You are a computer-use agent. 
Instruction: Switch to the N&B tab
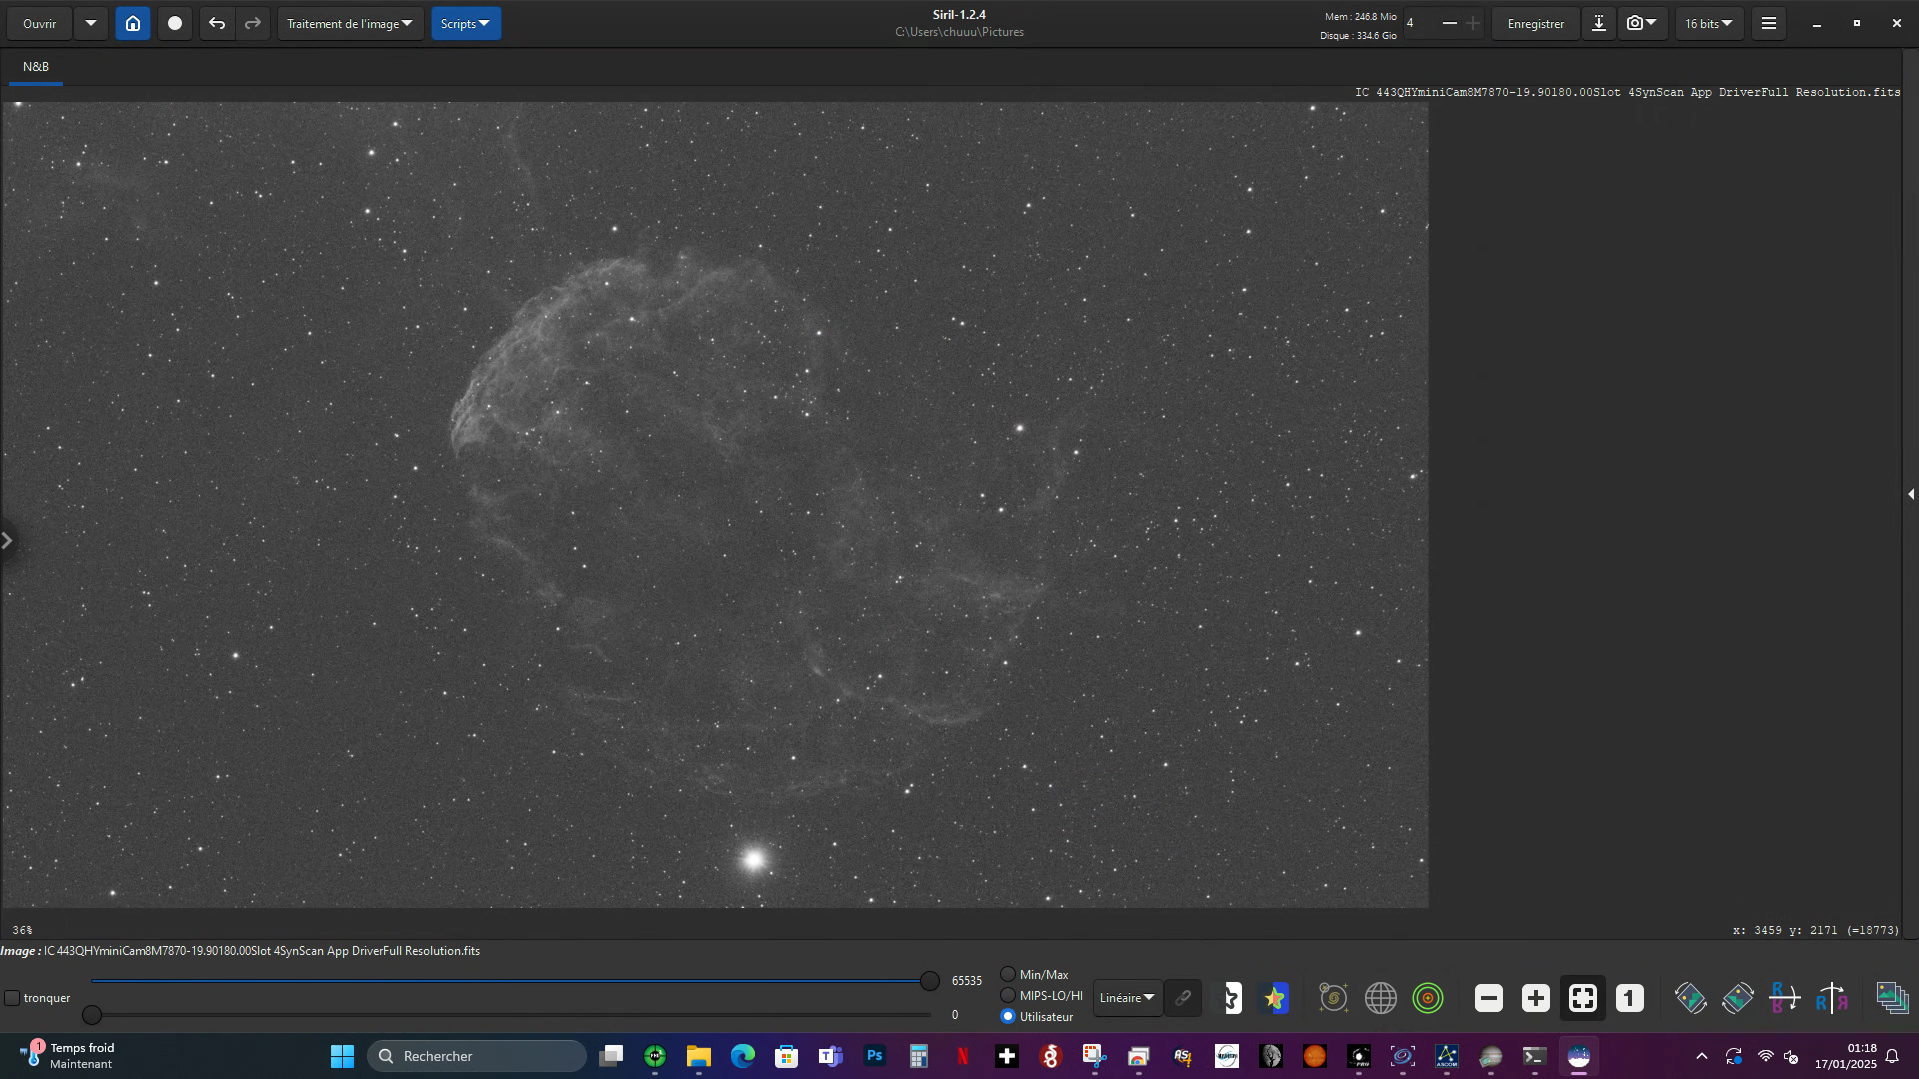(36, 67)
